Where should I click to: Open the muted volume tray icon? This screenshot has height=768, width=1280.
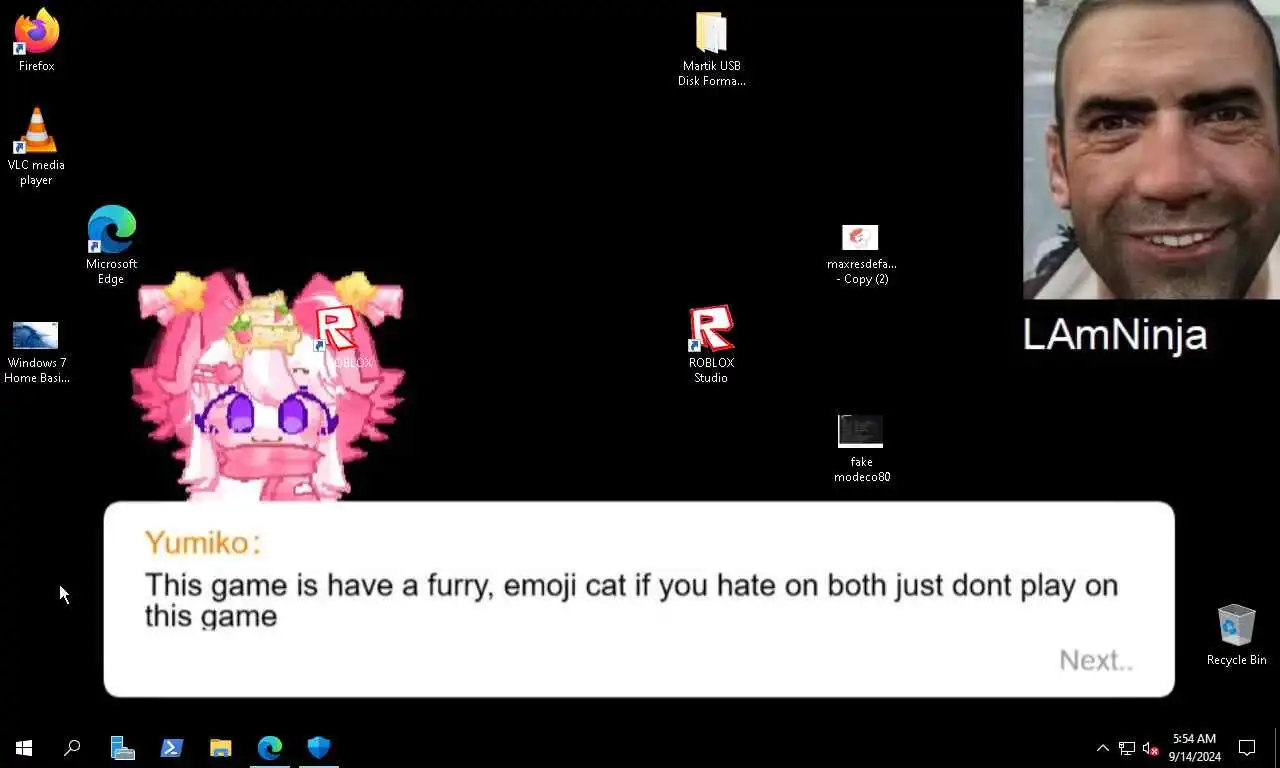click(x=1150, y=748)
